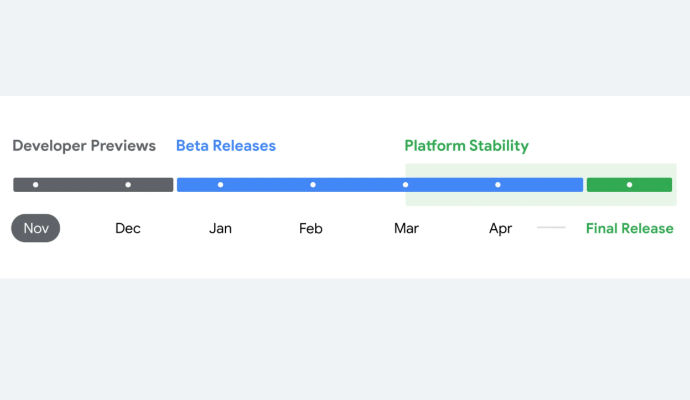Click the Platform Stability heading
The height and width of the screenshot is (400, 690).
[x=466, y=146]
